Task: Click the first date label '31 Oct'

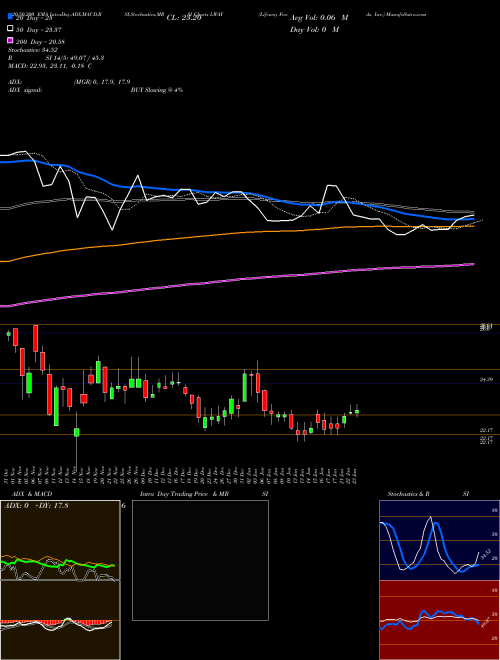Action: [x=7, y=476]
